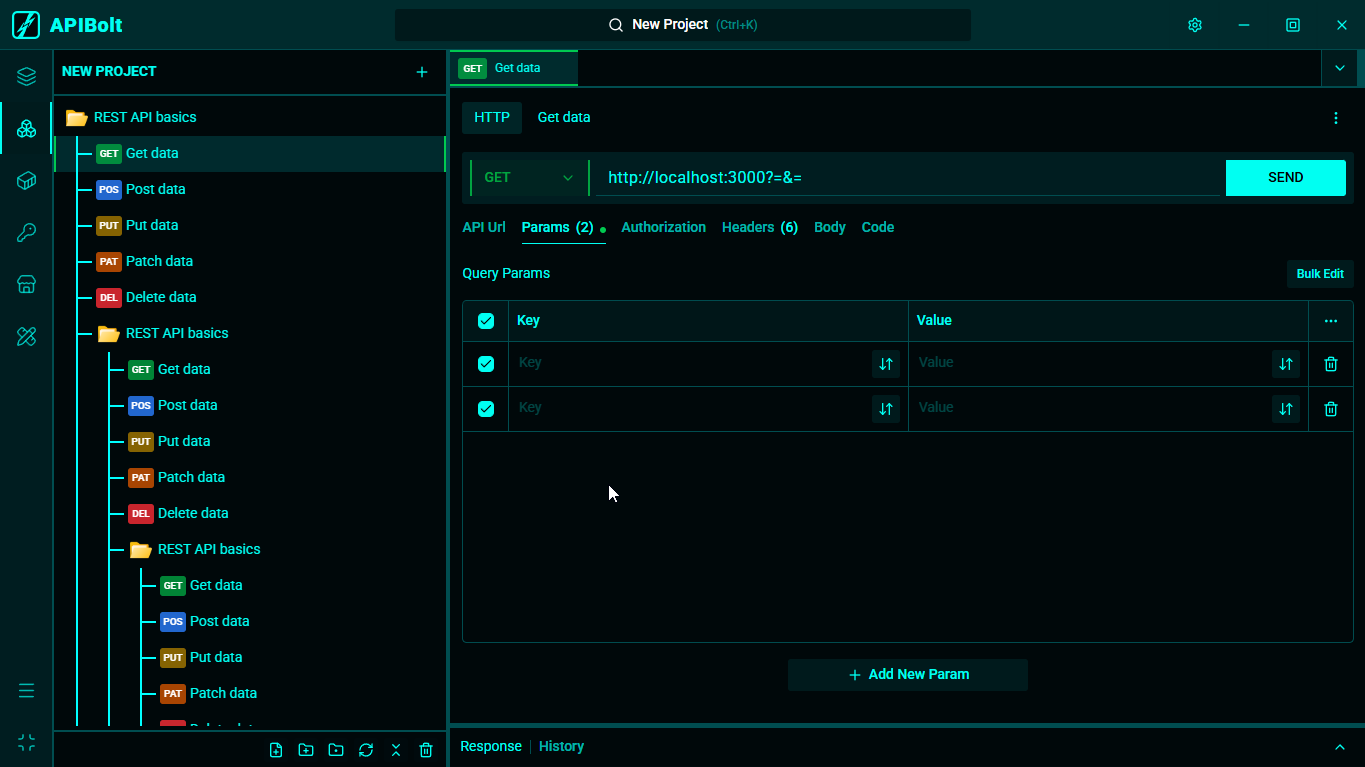Open the store icon in sidebar

coord(27,285)
